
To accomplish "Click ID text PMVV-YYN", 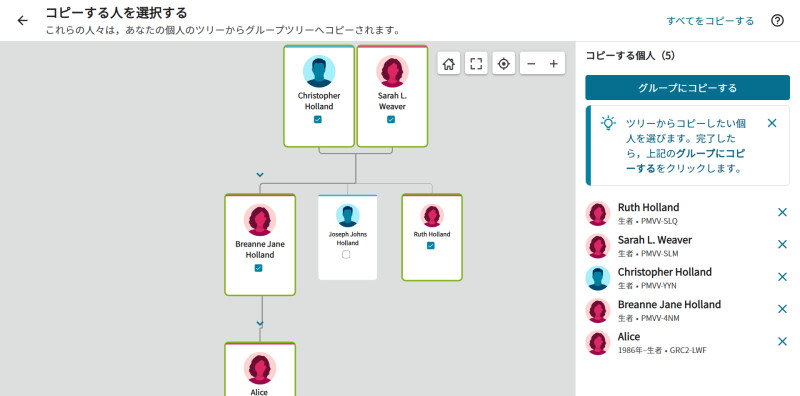I will point(659,286).
